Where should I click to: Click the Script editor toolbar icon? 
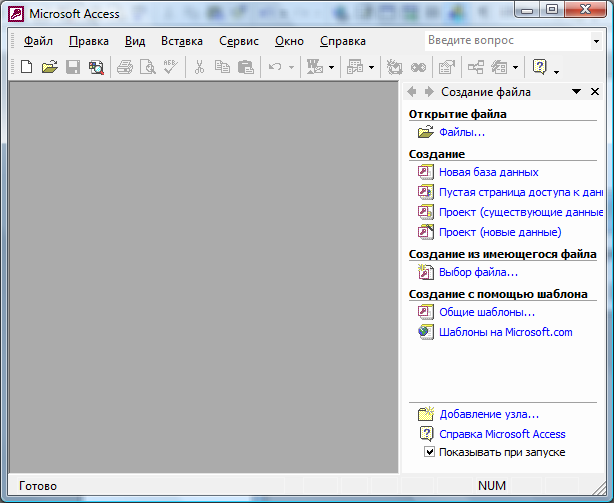(x=418, y=67)
